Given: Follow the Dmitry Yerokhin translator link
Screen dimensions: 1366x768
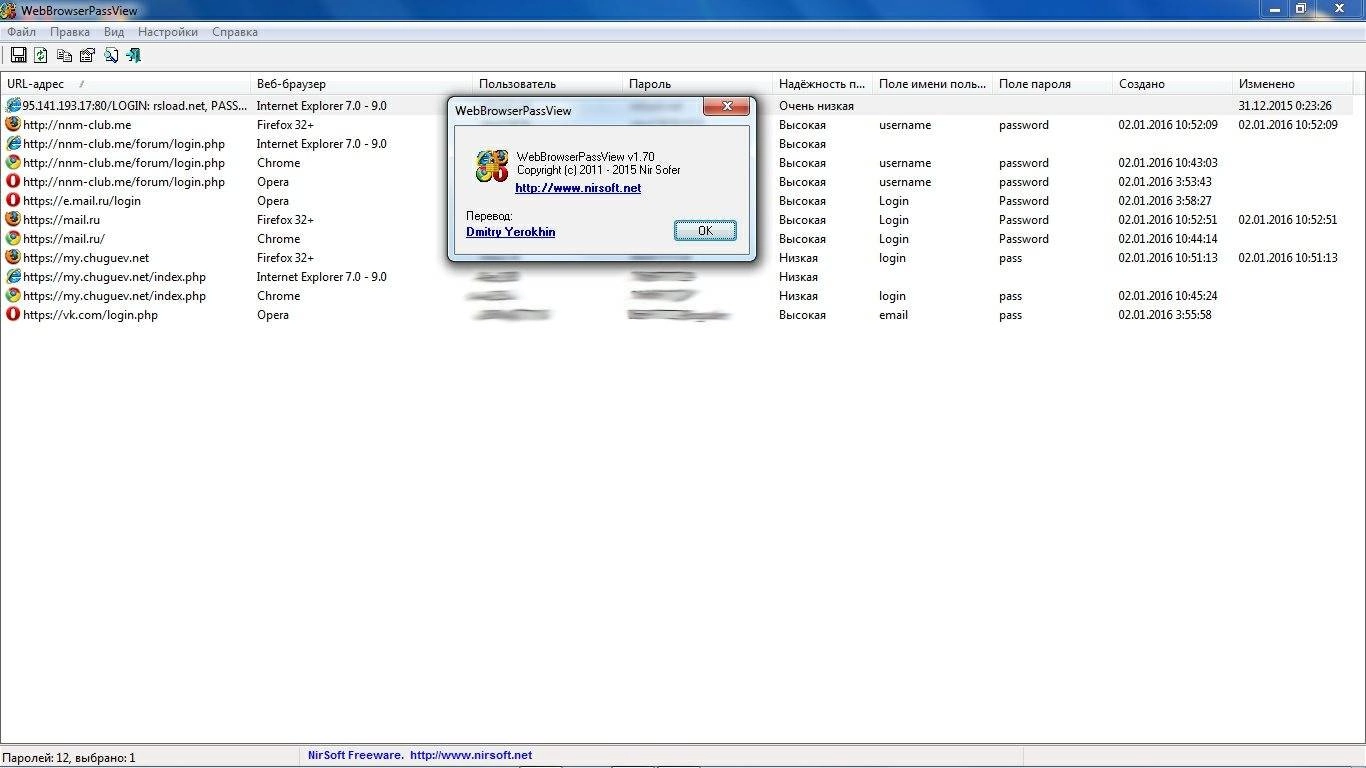Looking at the screenshot, I should 511,232.
